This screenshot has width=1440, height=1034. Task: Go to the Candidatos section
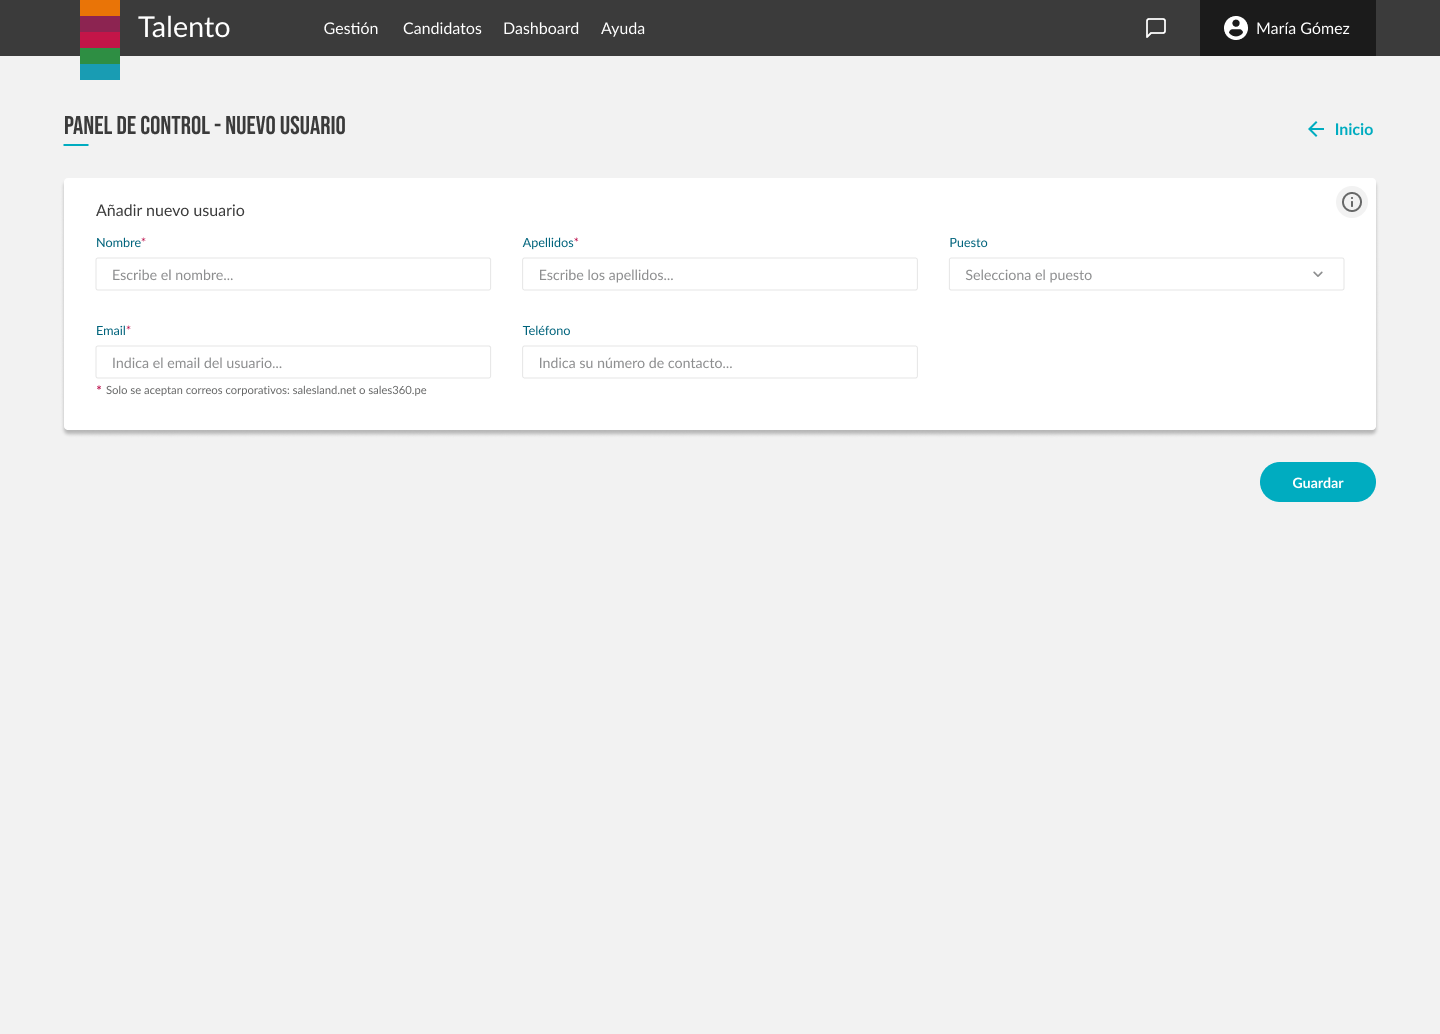point(442,28)
